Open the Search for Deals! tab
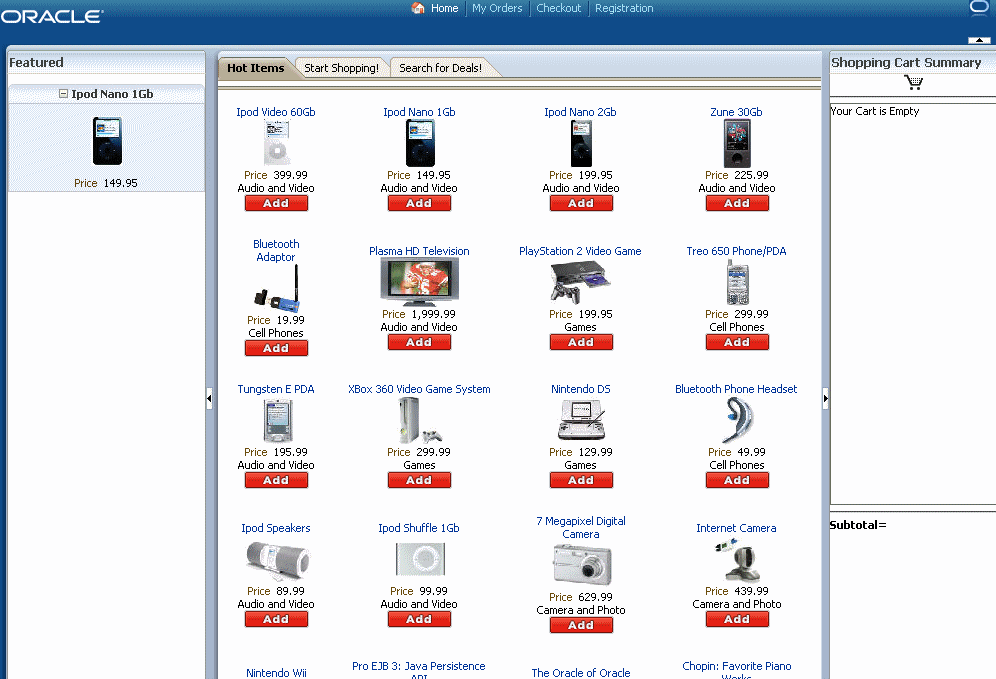The image size is (996, 679). tap(440, 68)
